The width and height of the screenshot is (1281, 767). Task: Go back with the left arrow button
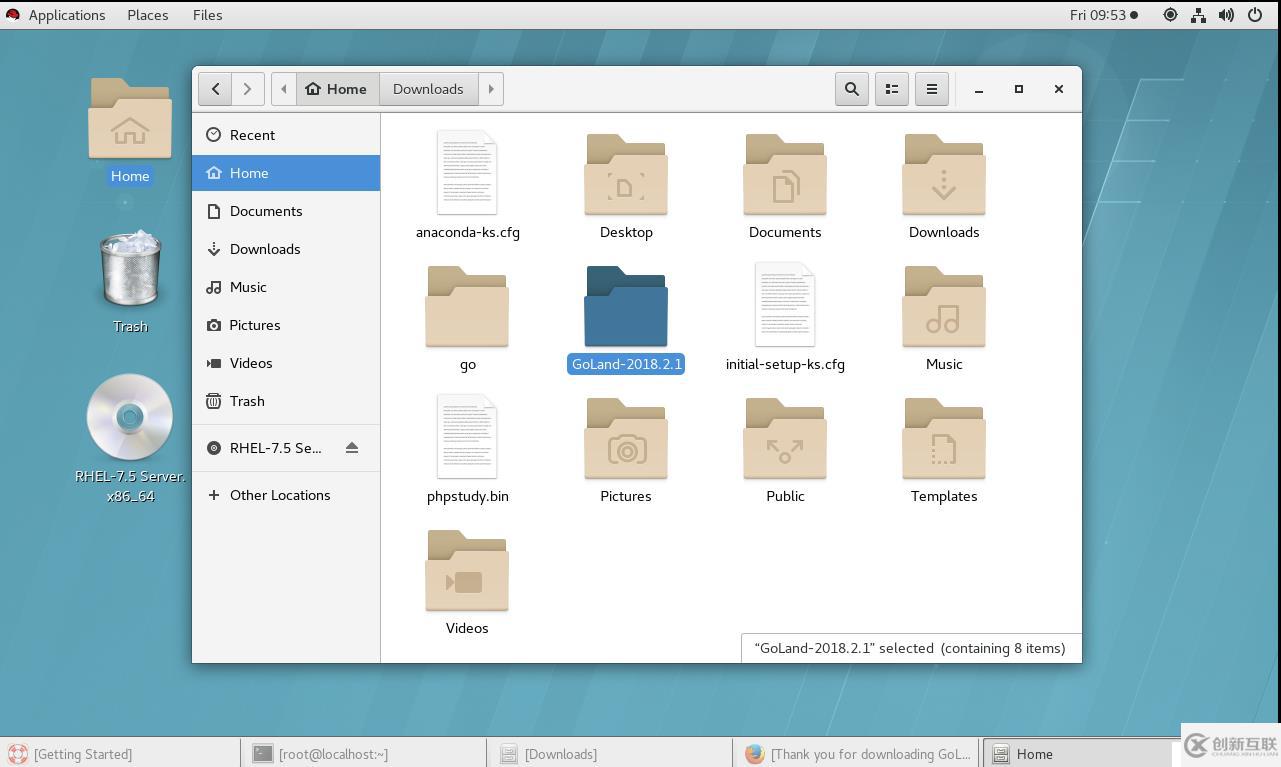[x=215, y=89]
